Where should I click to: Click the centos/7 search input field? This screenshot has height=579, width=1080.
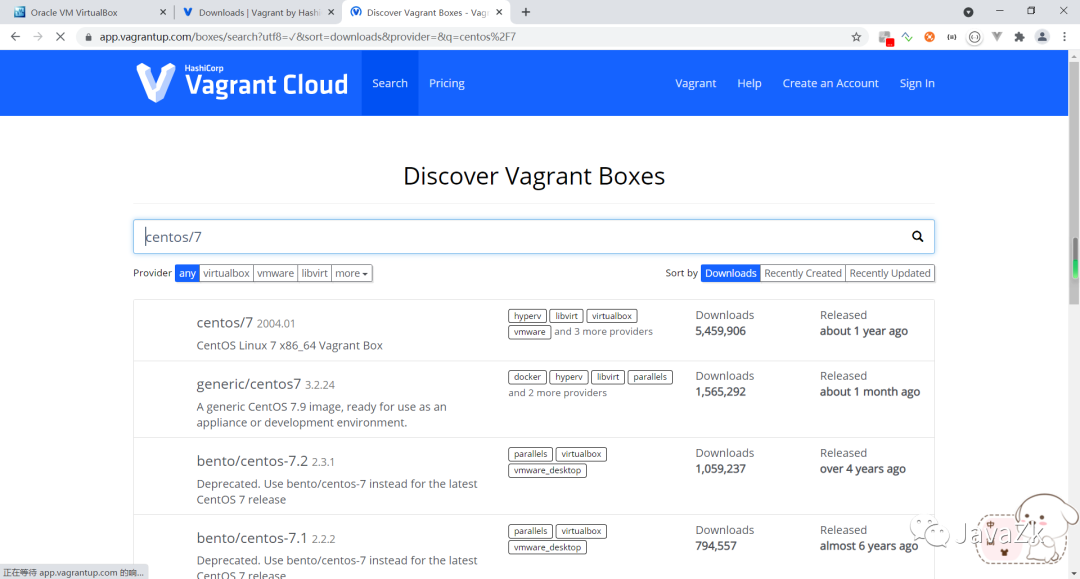[x=534, y=237]
